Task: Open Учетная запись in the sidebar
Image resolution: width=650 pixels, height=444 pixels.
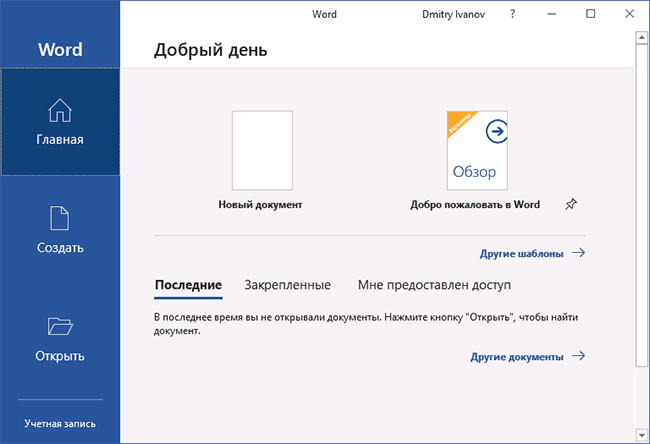Action: tap(60, 423)
